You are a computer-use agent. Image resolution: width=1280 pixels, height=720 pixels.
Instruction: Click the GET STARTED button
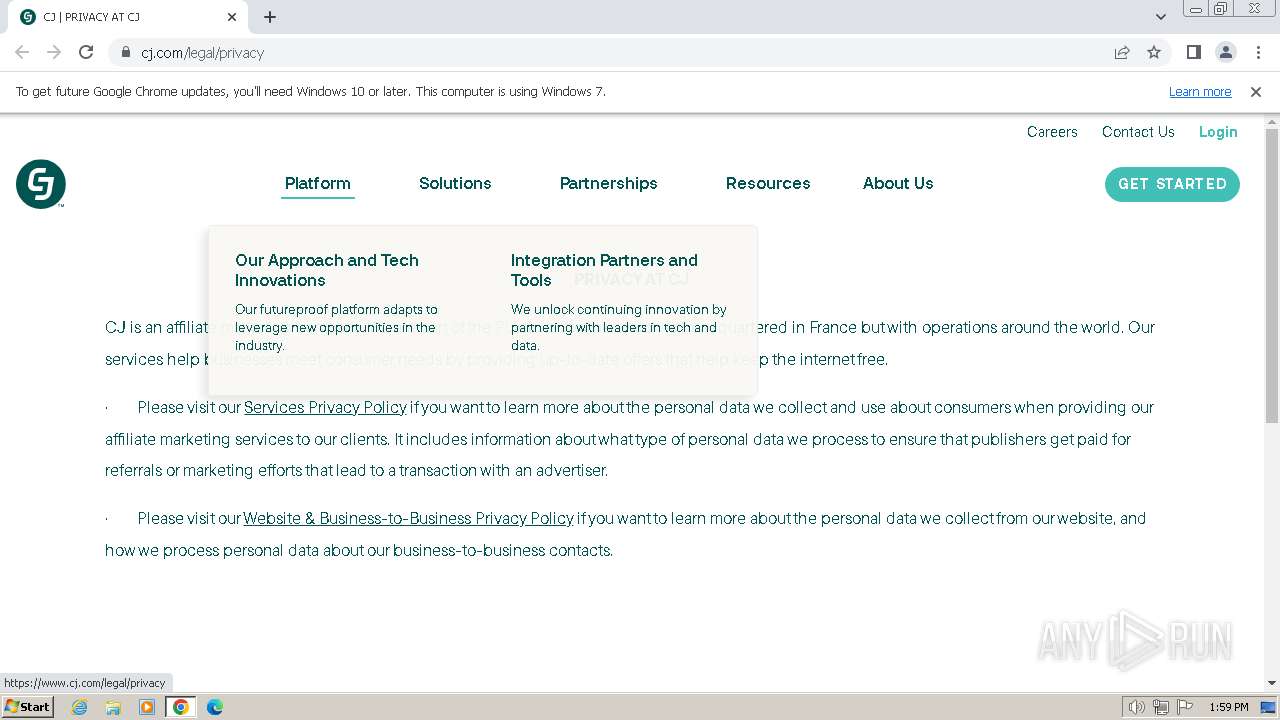point(1172,184)
